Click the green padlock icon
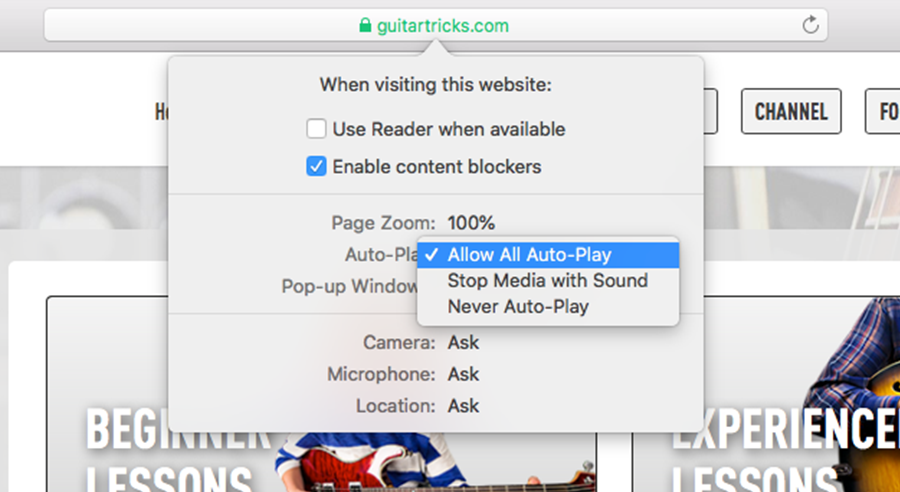Image resolution: width=900 pixels, height=492 pixels. pos(364,25)
